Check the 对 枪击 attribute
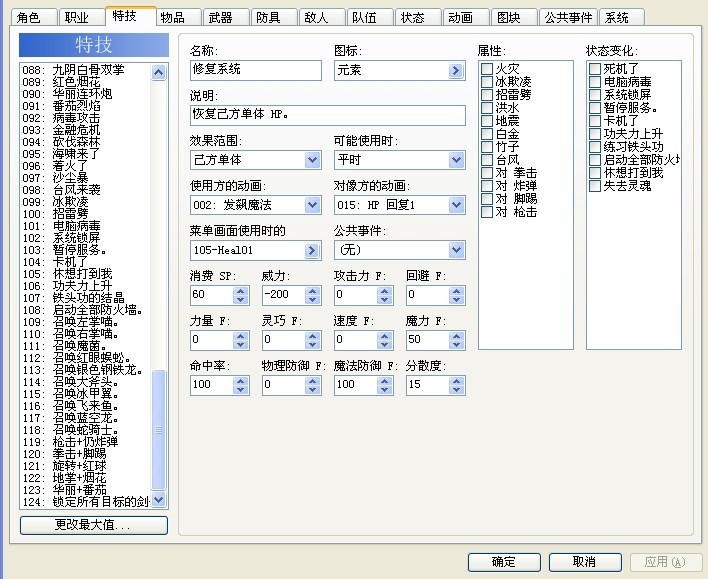 (487, 212)
